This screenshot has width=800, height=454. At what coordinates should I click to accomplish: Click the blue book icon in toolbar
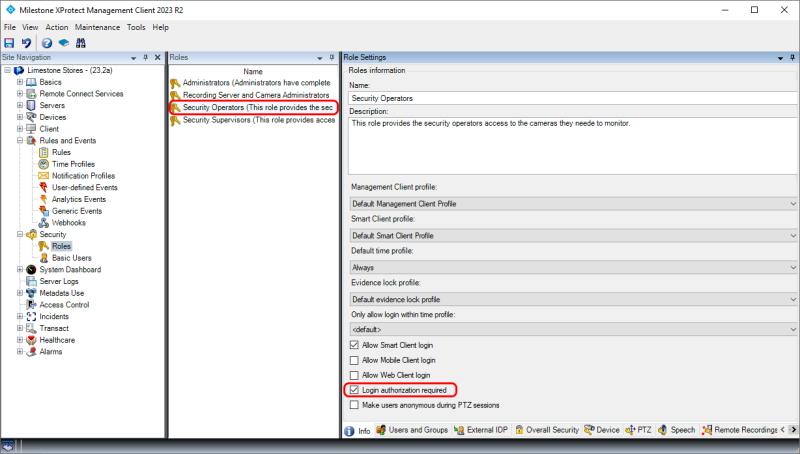click(64, 43)
